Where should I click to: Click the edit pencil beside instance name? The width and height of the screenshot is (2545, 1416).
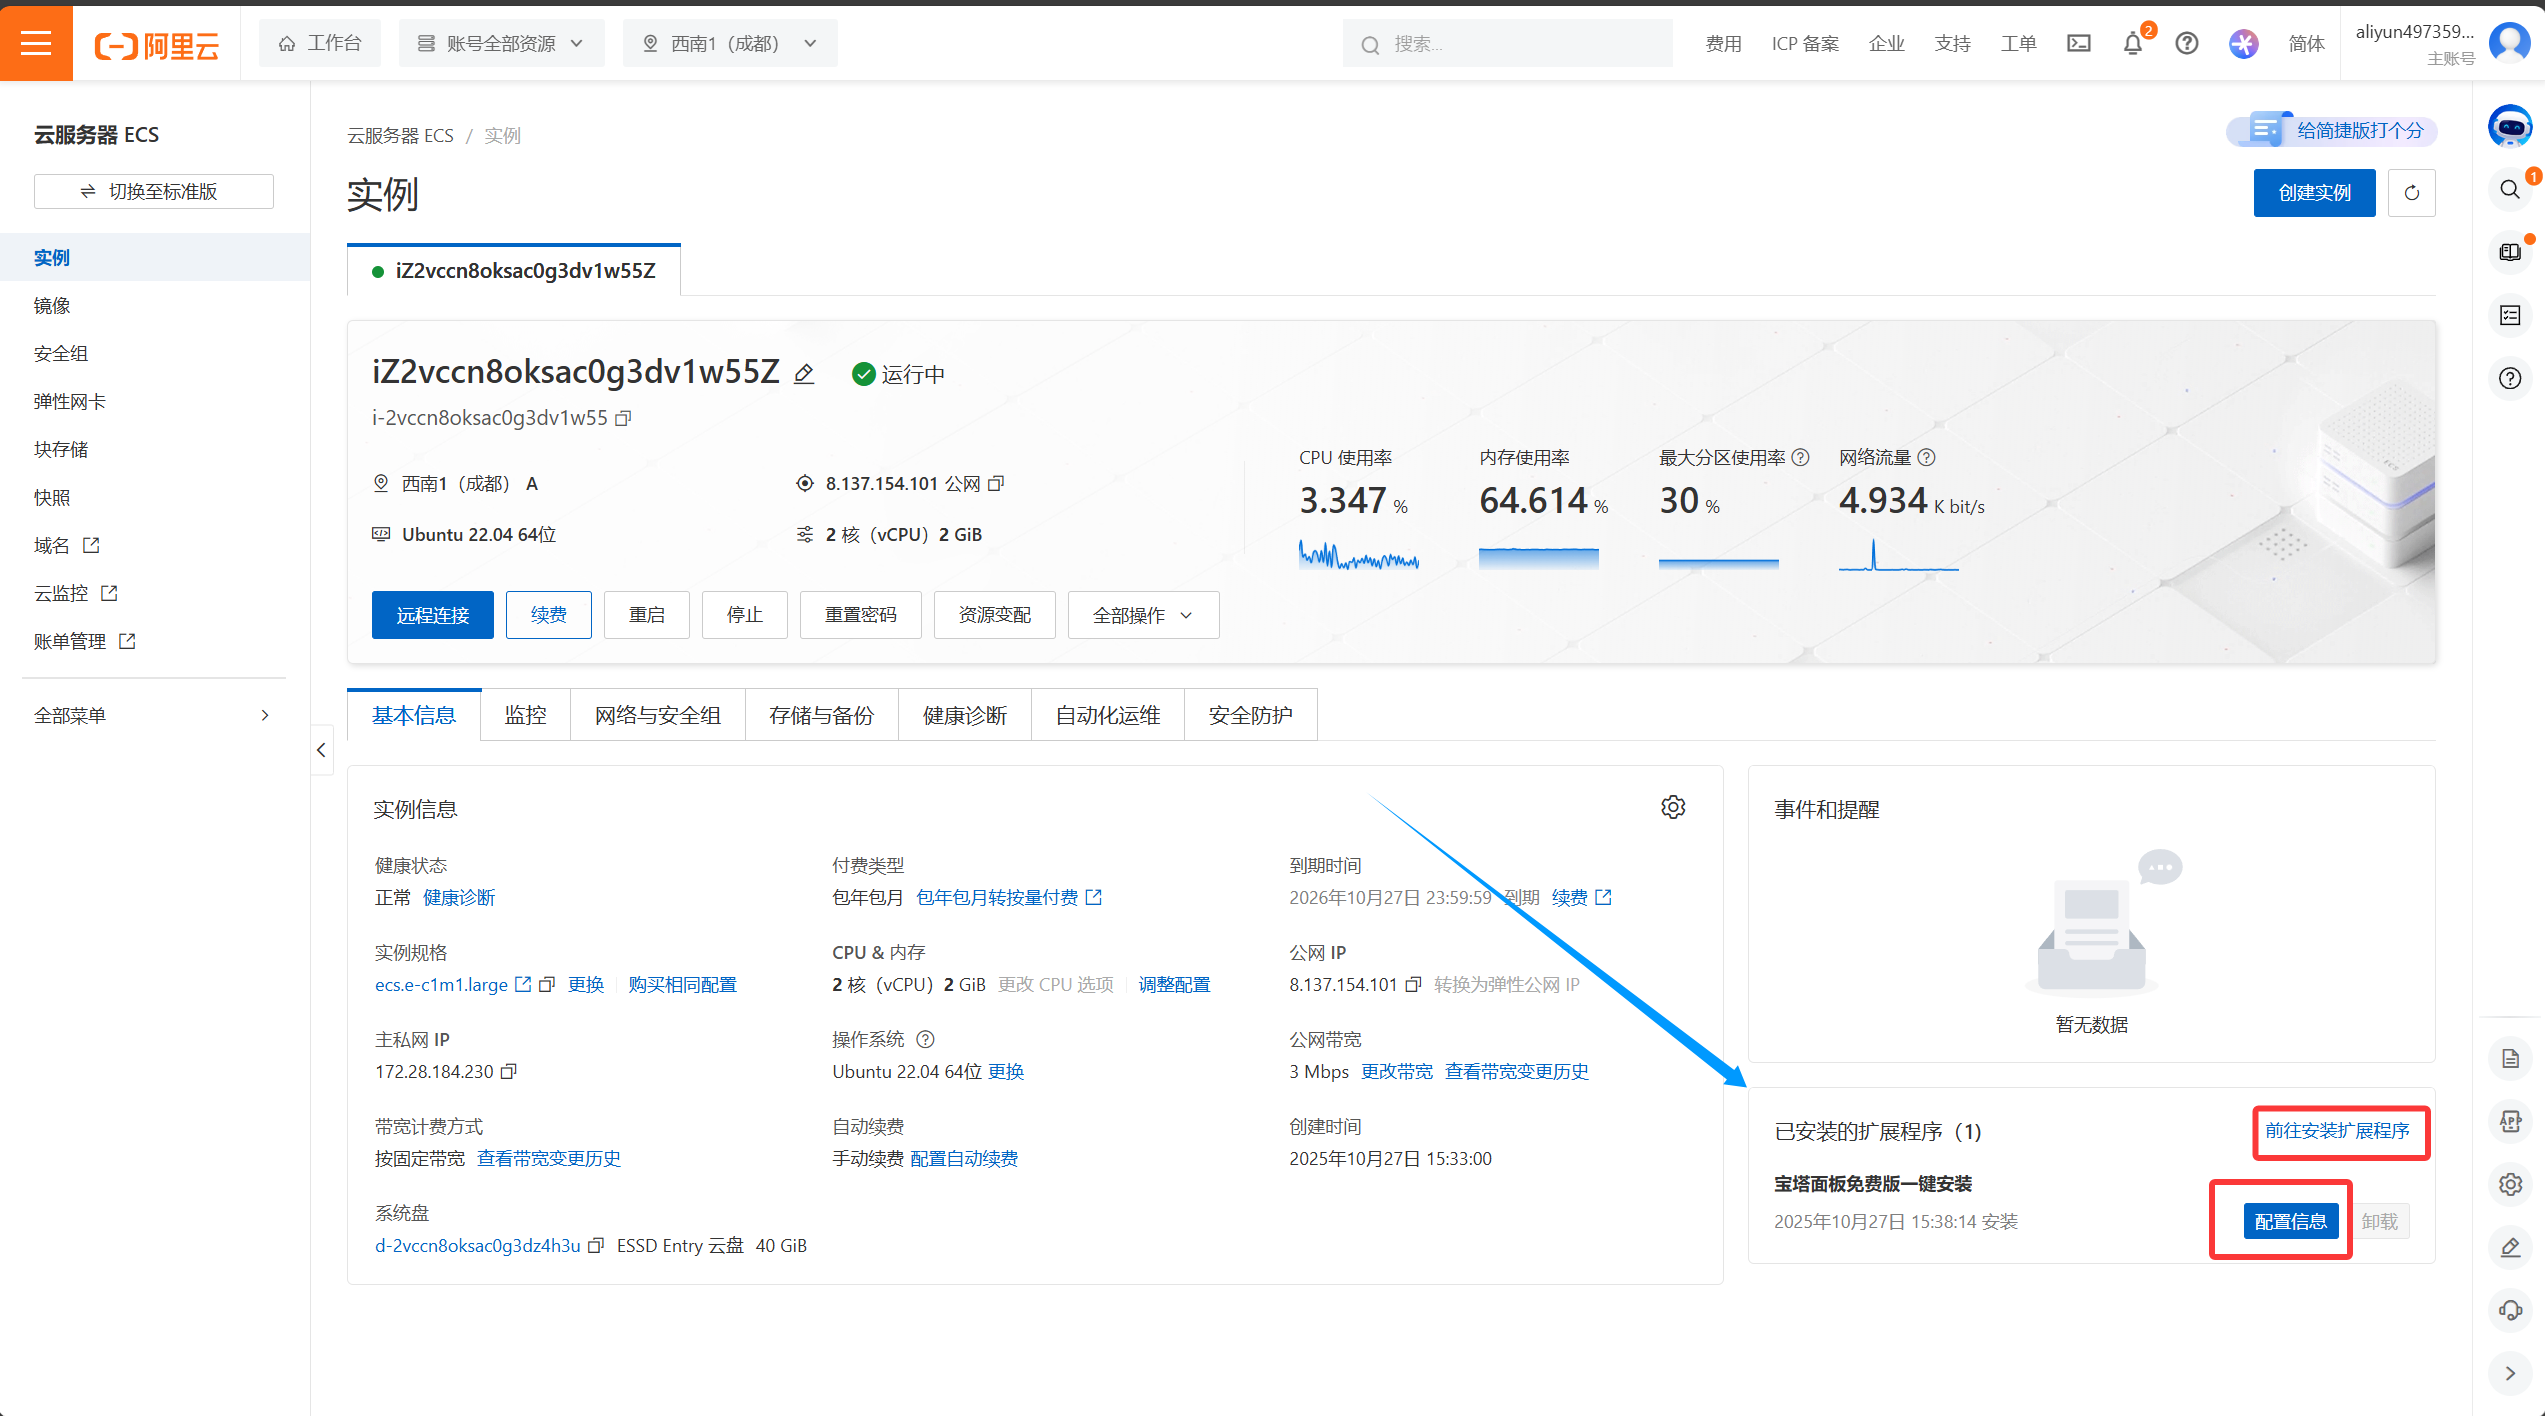pos(804,374)
